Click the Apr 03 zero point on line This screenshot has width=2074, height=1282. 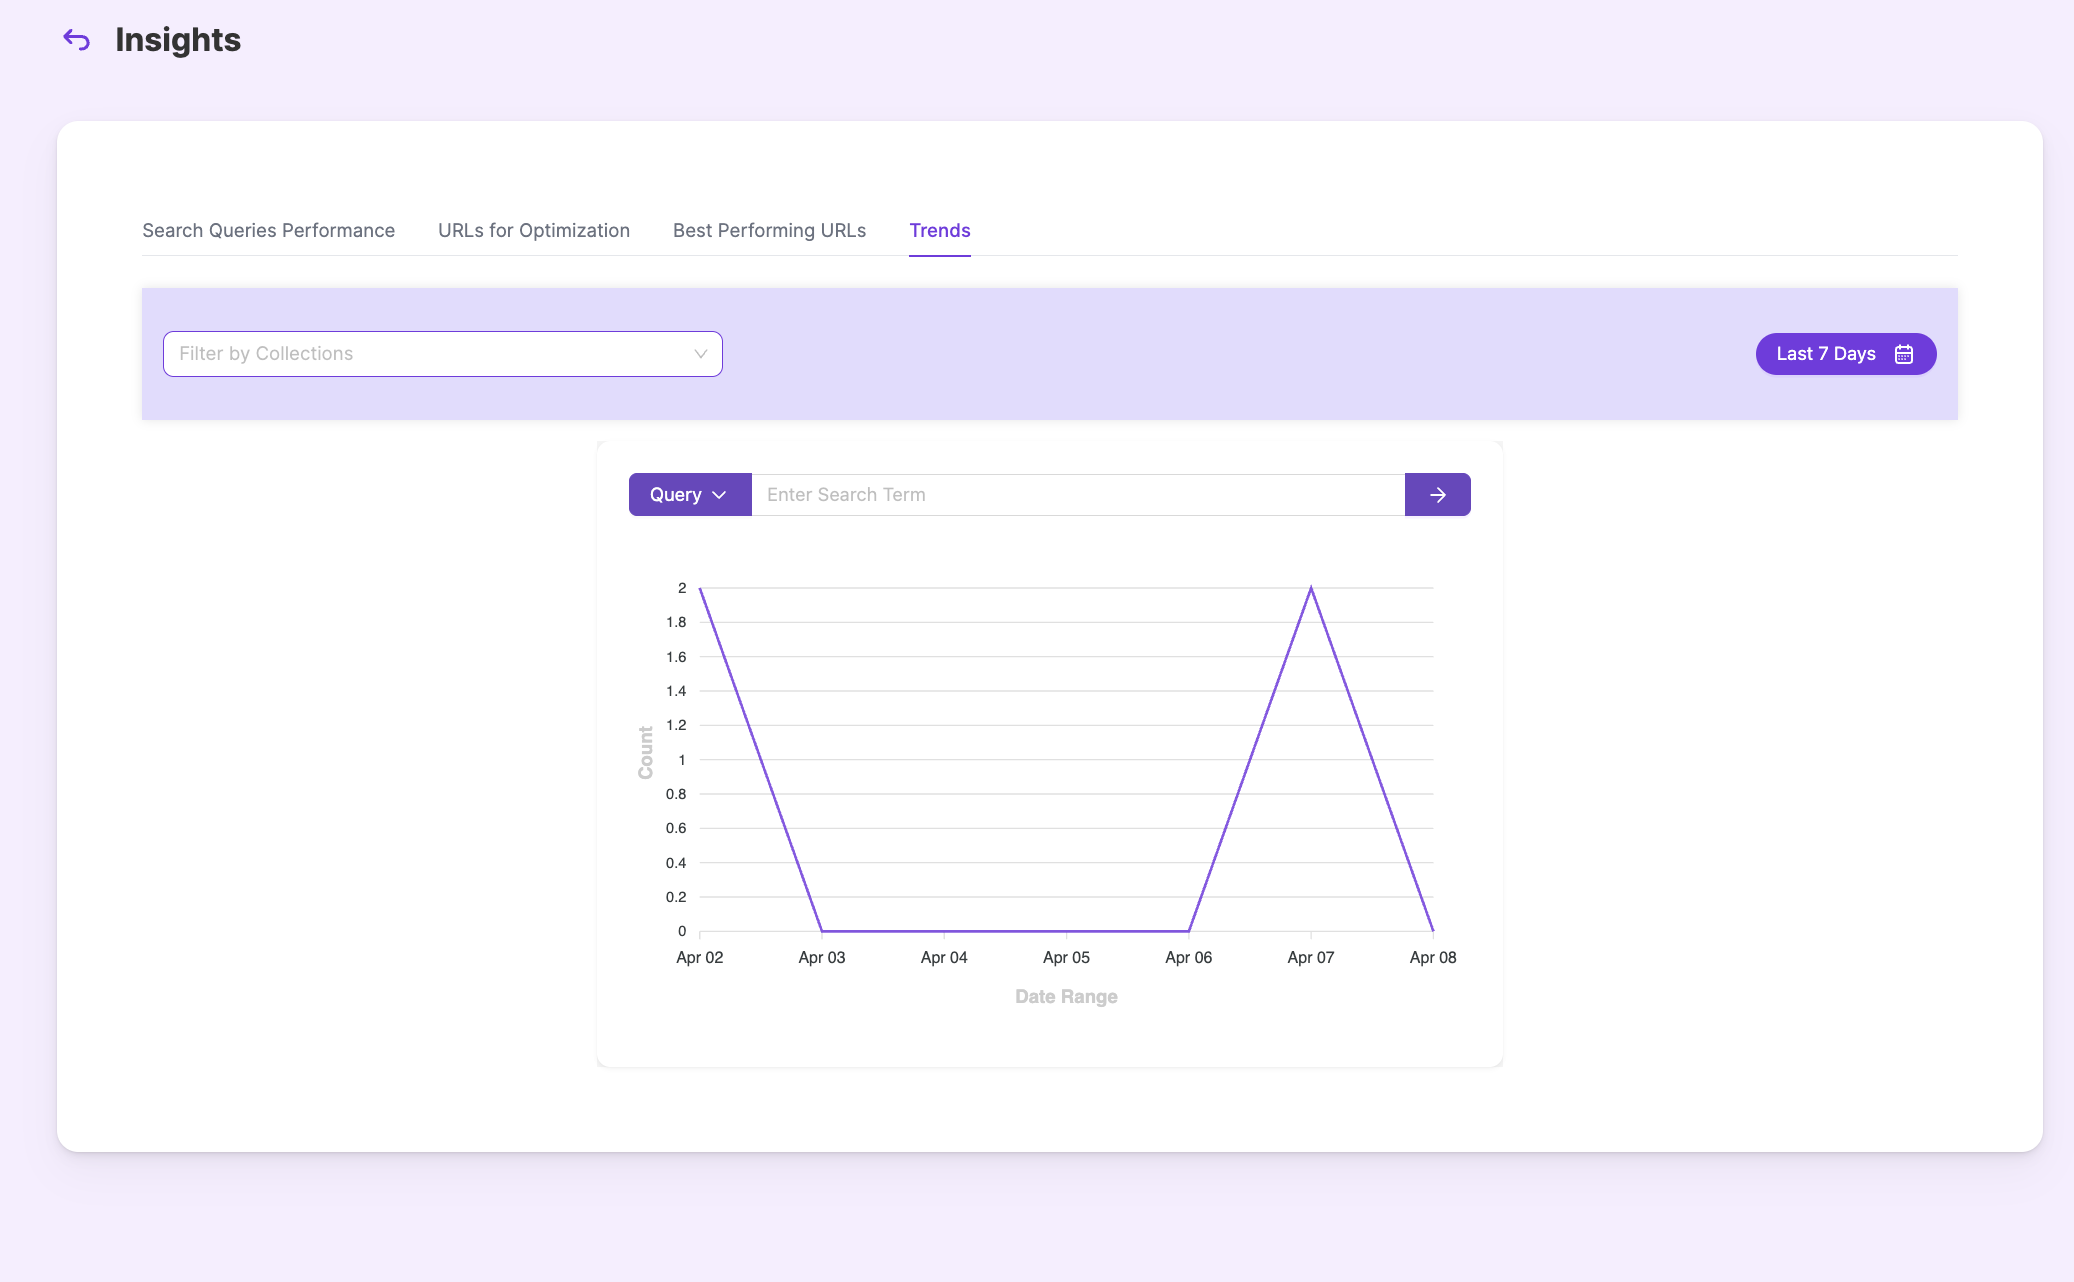coord(822,931)
